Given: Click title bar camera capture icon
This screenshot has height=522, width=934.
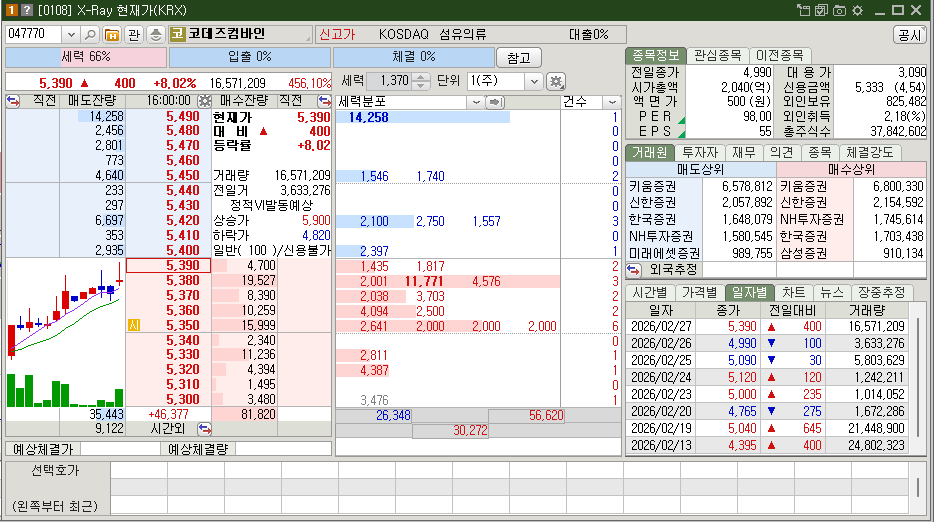Looking at the screenshot, I should point(839,10).
